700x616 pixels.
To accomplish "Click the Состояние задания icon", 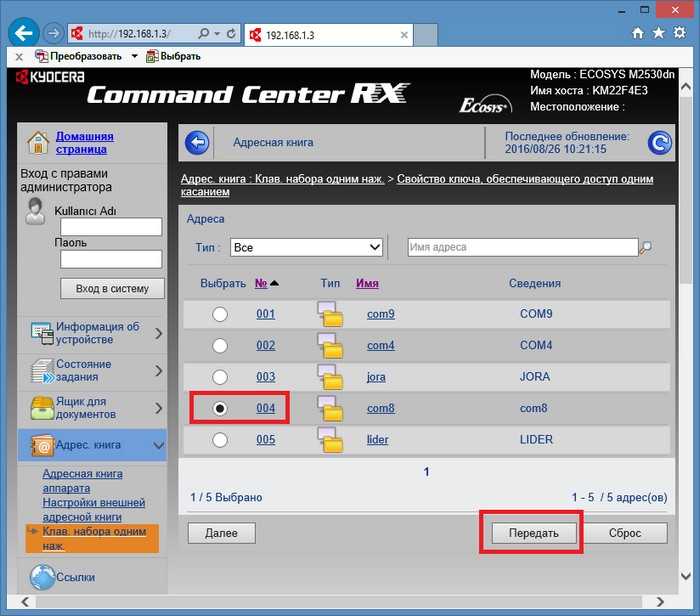I will click(42, 371).
